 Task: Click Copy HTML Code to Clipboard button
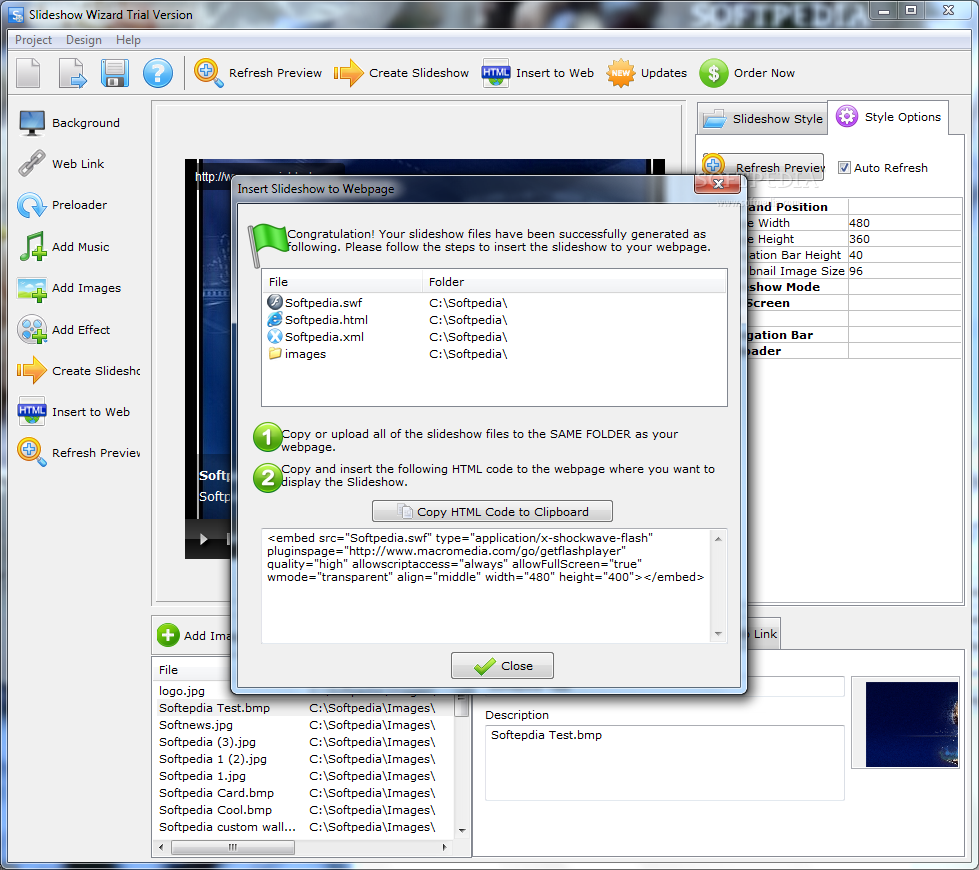[492, 512]
